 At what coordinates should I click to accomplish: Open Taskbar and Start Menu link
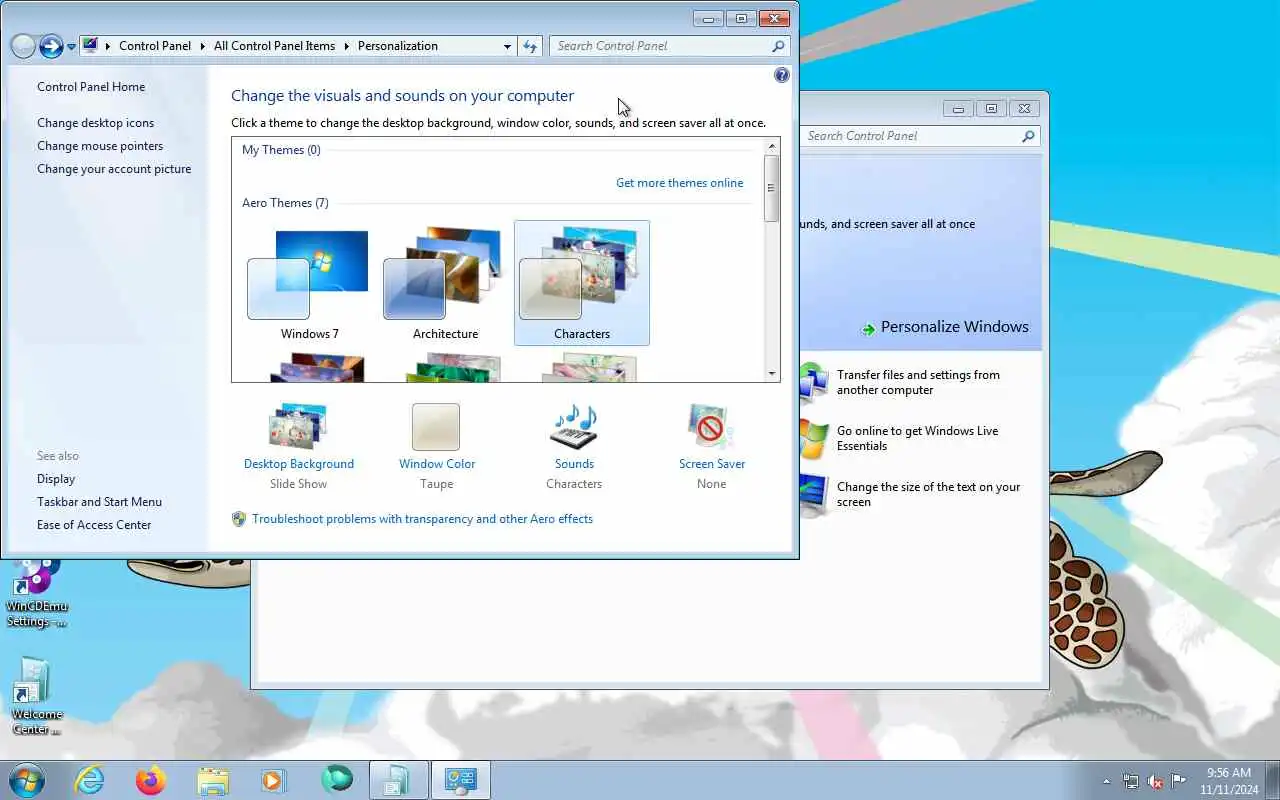99,502
